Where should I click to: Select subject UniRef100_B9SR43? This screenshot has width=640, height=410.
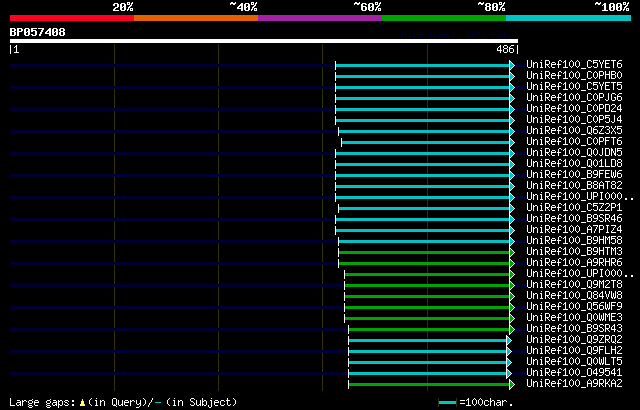574,329
